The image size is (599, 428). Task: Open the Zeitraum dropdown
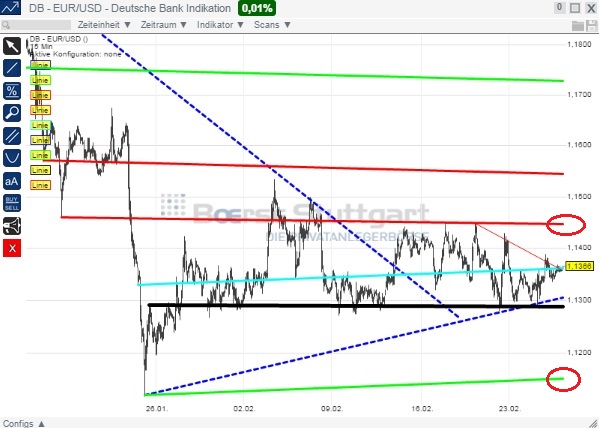pos(164,25)
